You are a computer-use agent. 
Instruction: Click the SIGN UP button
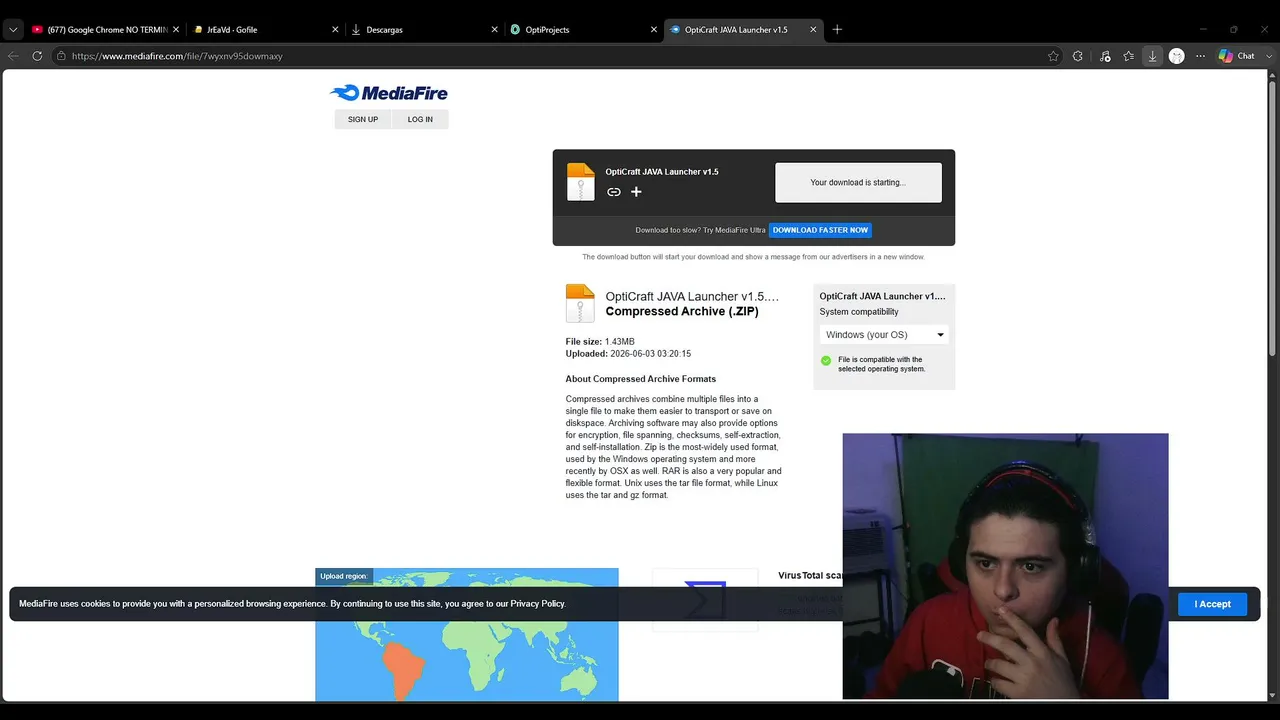pyautogui.click(x=363, y=119)
